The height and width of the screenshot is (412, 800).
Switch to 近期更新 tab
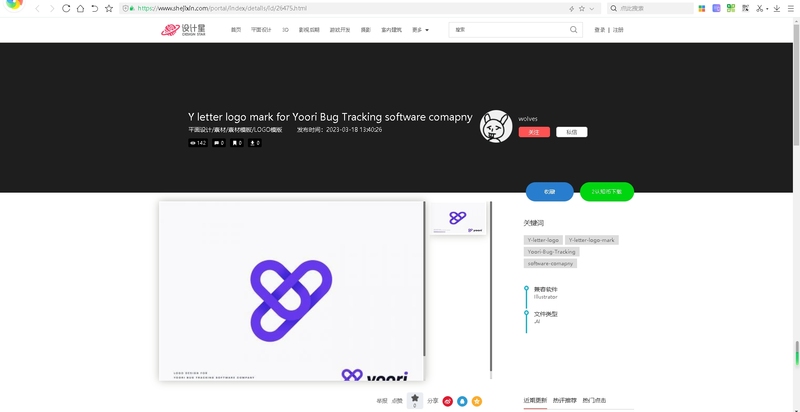point(535,400)
